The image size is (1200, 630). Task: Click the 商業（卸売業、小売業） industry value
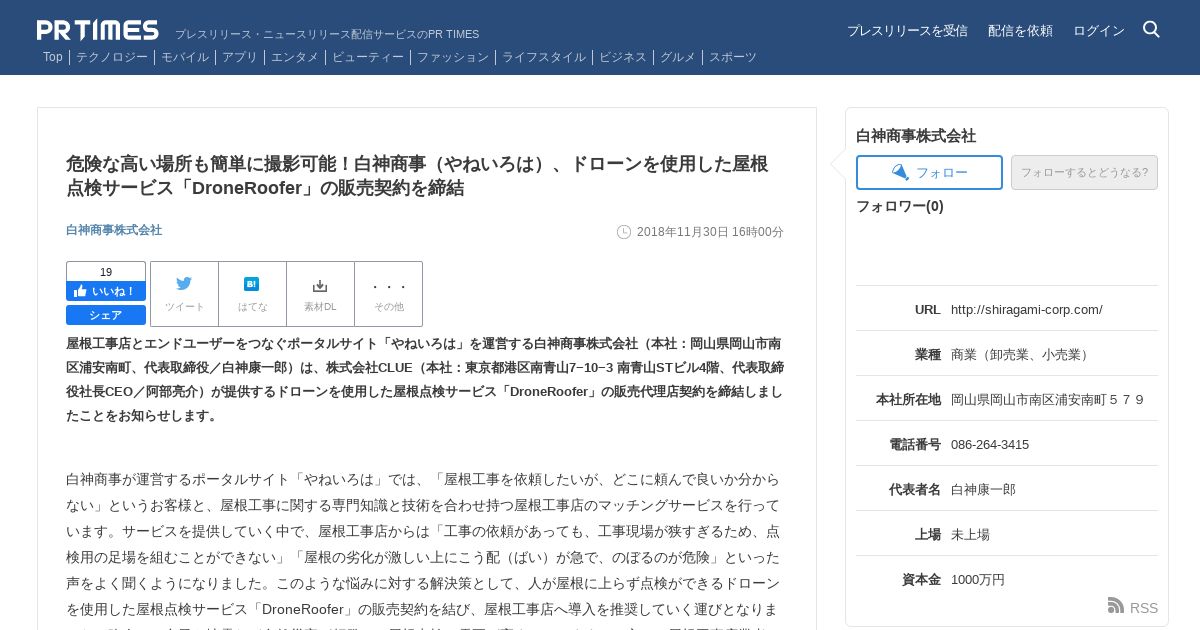pyautogui.click(x=1022, y=354)
